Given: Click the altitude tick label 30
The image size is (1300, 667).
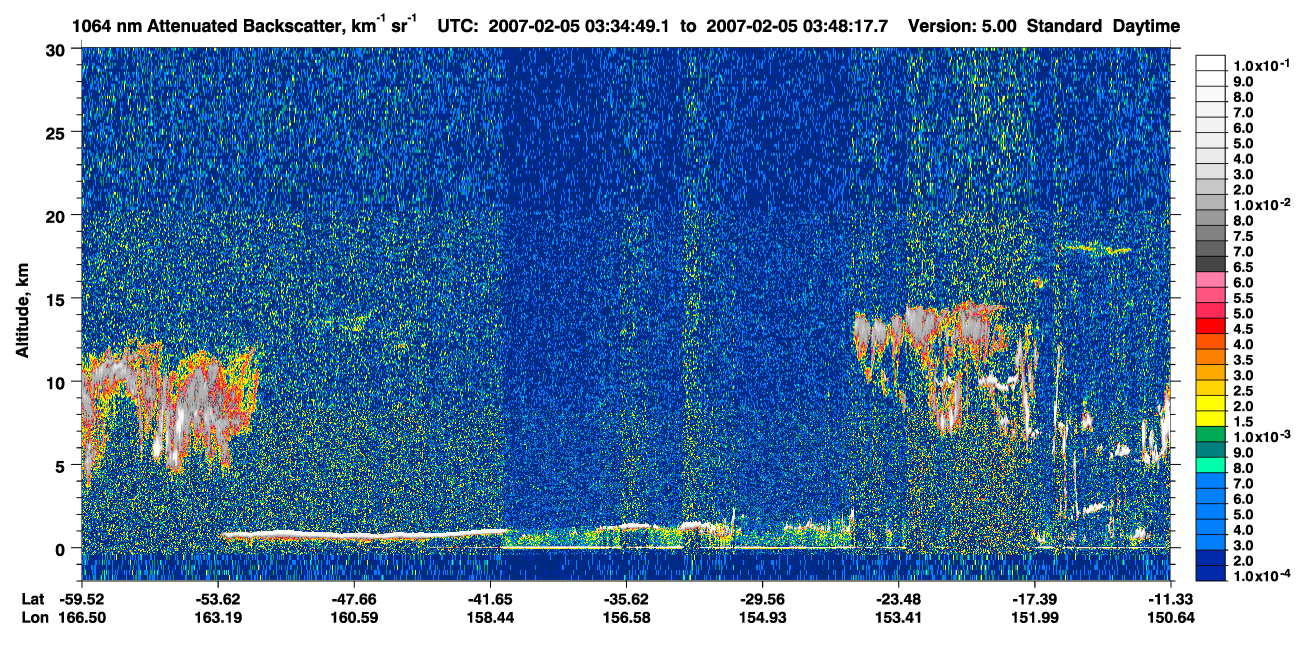Looking at the screenshot, I should pos(59,49).
